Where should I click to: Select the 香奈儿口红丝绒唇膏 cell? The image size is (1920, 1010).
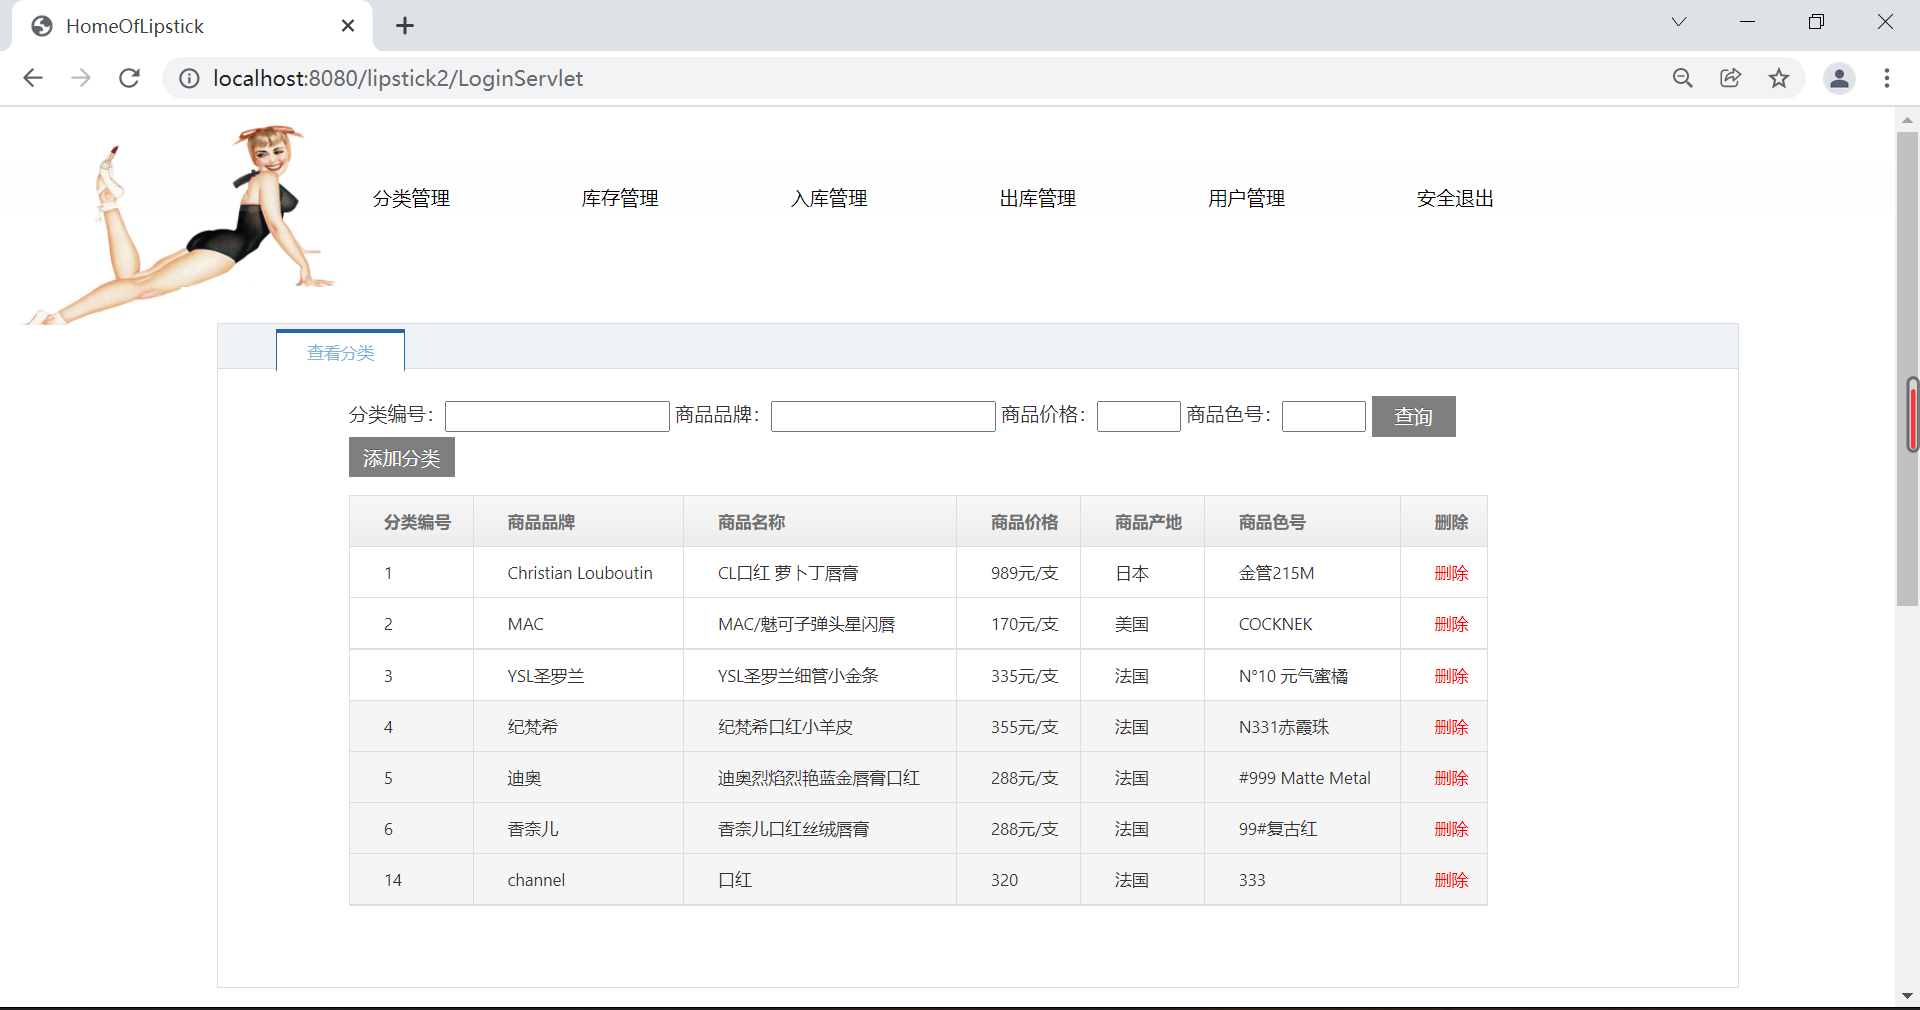coord(820,829)
